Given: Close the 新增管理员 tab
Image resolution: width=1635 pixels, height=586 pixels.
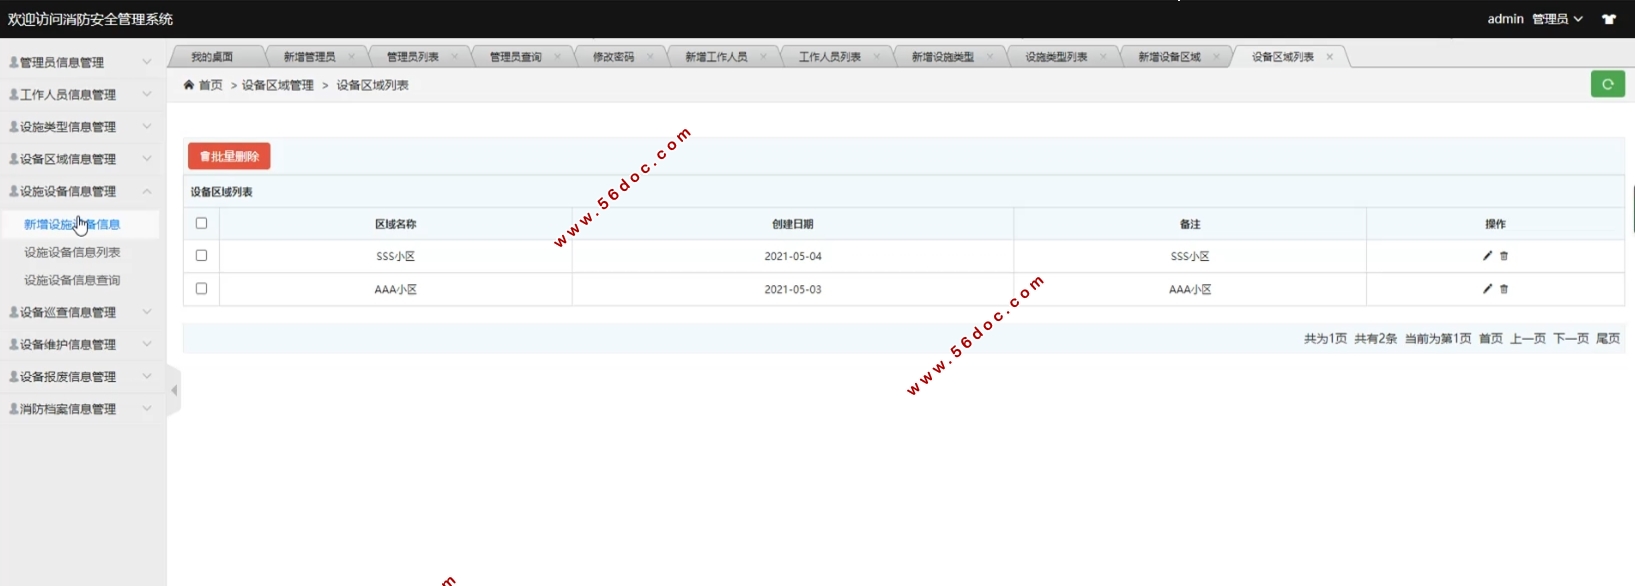Looking at the screenshot, I should (351, 57).
